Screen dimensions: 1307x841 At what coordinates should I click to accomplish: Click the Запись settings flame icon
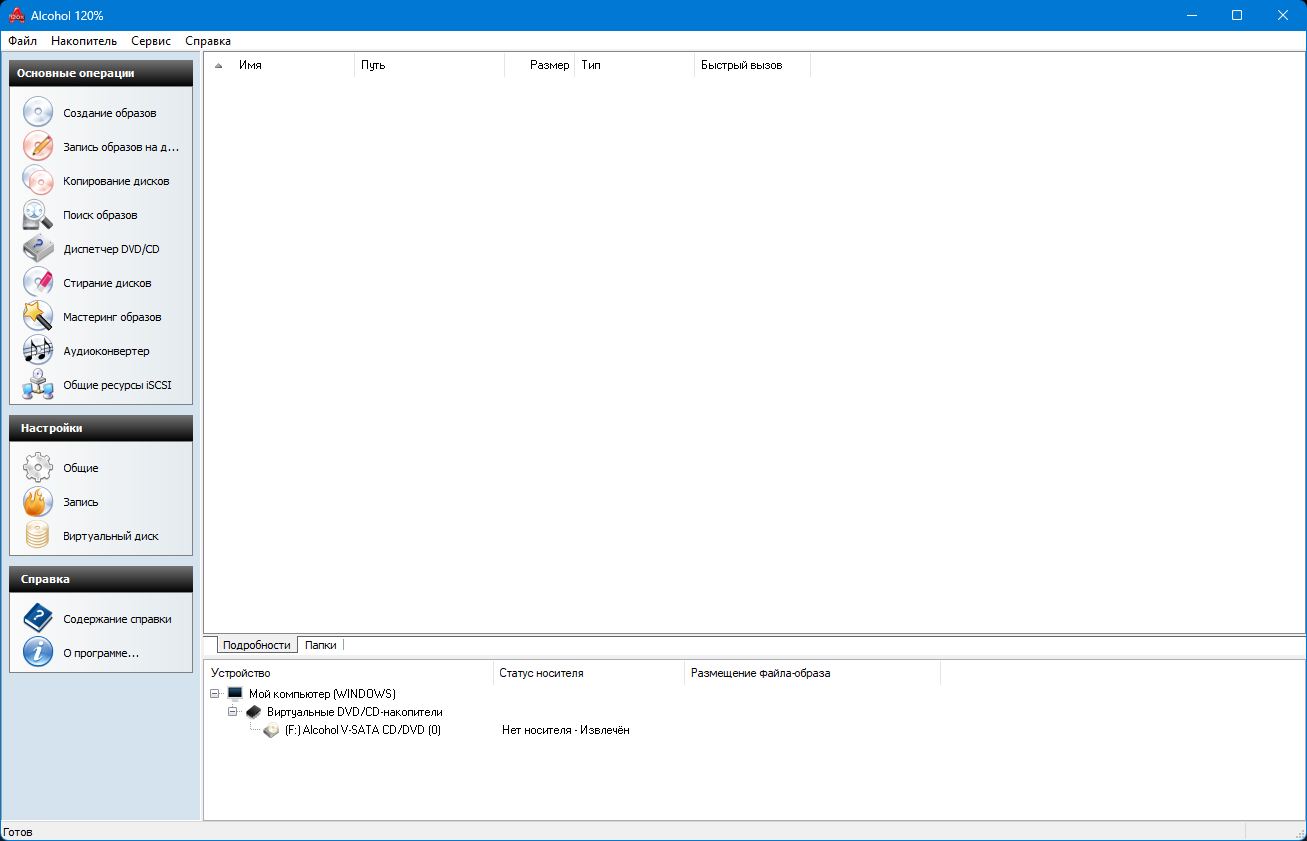pyautogui.click(x=38, y=501)
